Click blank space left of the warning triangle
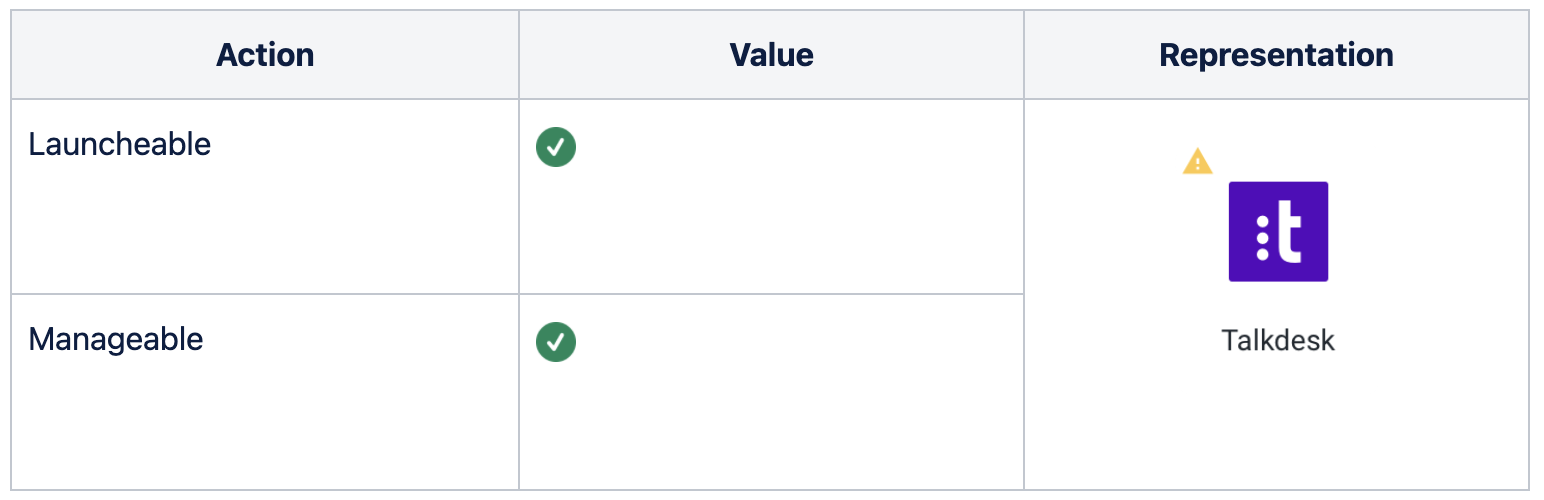1544x500 pixels. point(1100,161)
